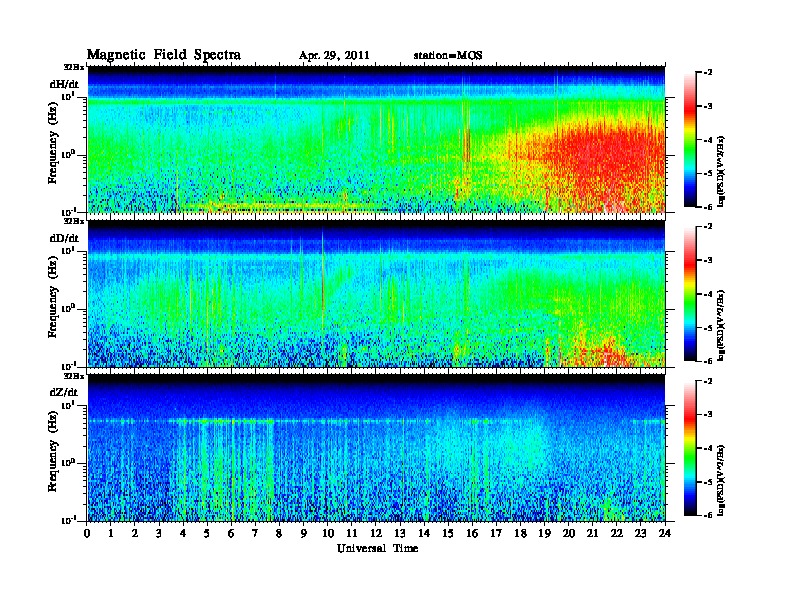Click the 'Magnetic Field Spectra' title
792x612 pixels.
[164, 55]
